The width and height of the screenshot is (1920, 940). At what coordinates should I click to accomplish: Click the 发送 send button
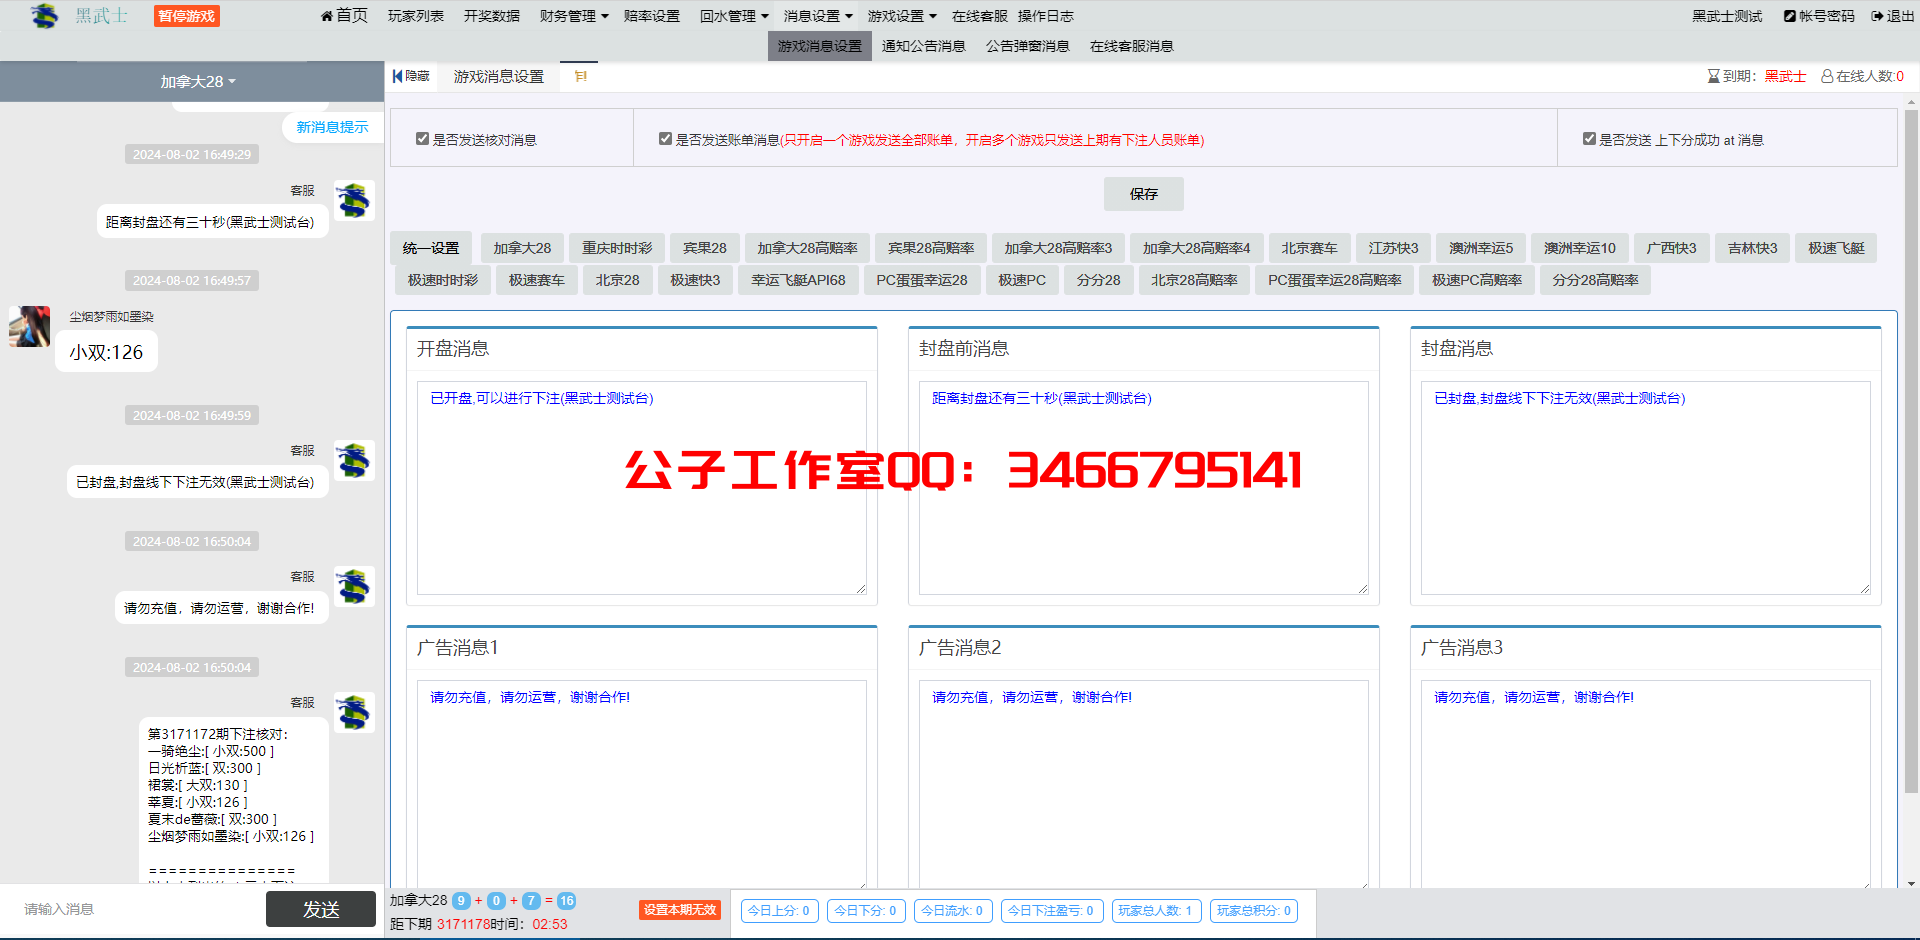click(x=321, y=909)
